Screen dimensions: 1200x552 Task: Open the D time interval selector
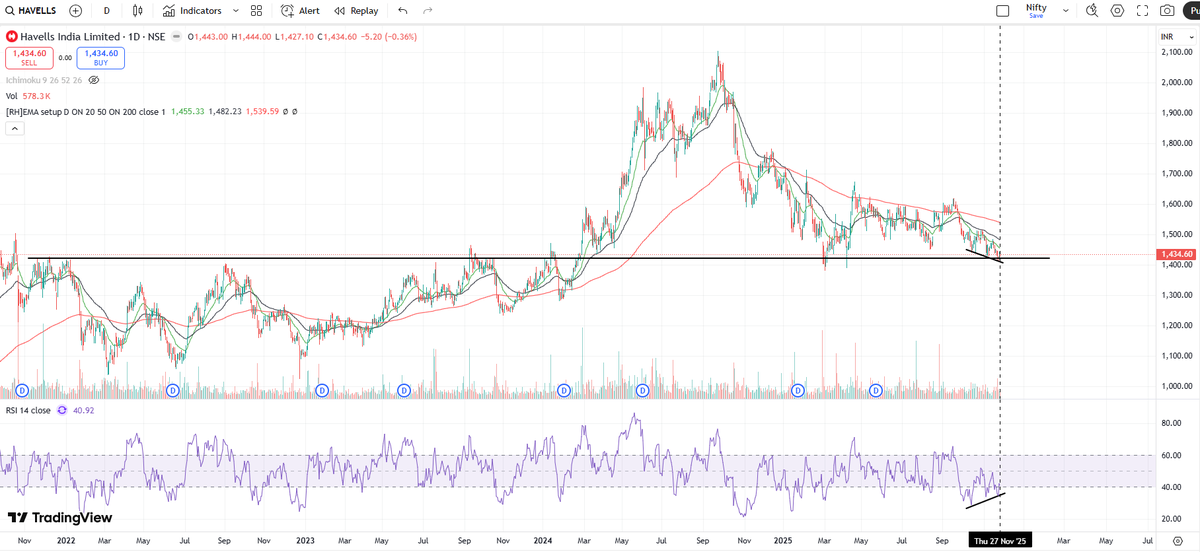point(106,10)
